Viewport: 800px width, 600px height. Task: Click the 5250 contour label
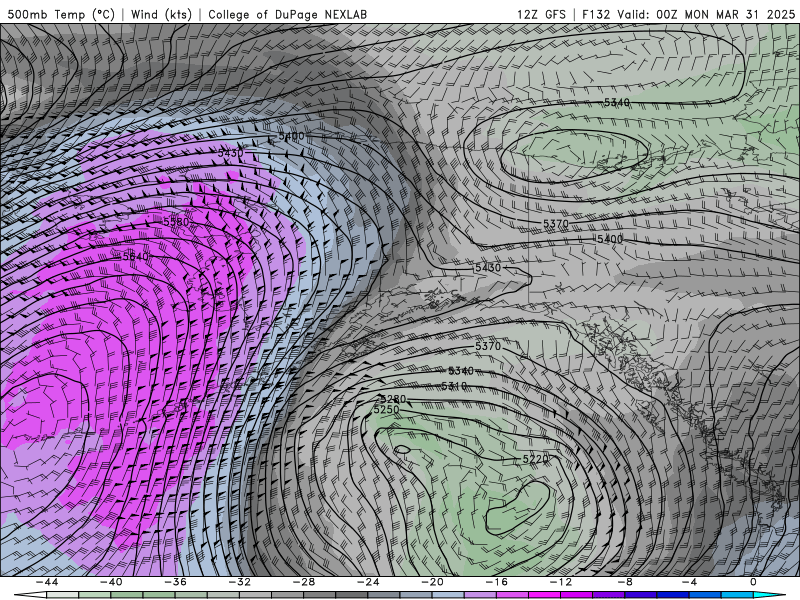386,410
